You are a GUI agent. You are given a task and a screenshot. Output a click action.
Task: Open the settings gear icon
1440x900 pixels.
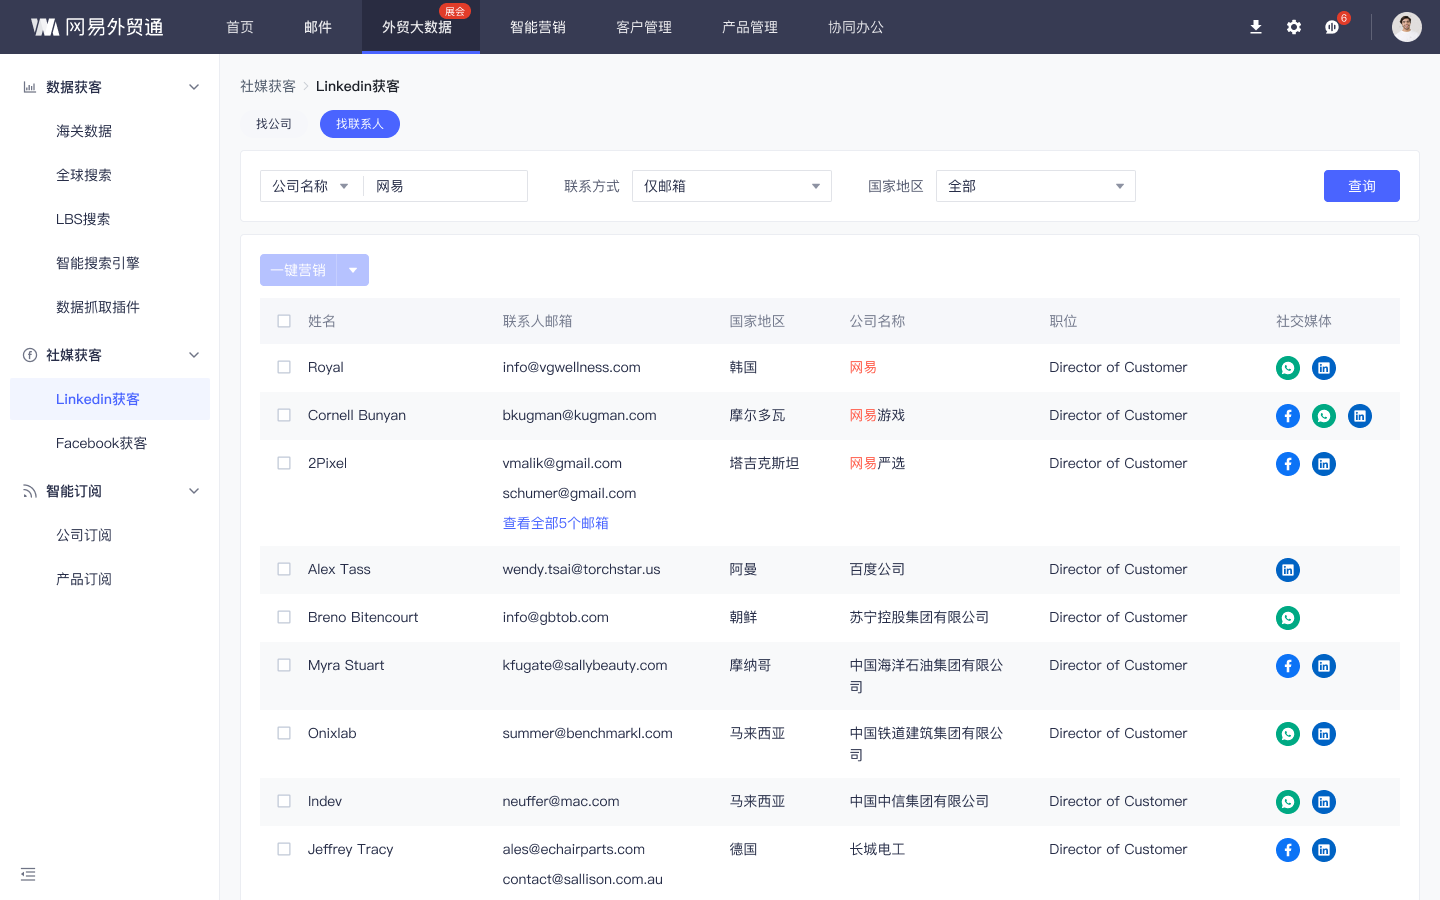click(1294, 27)
